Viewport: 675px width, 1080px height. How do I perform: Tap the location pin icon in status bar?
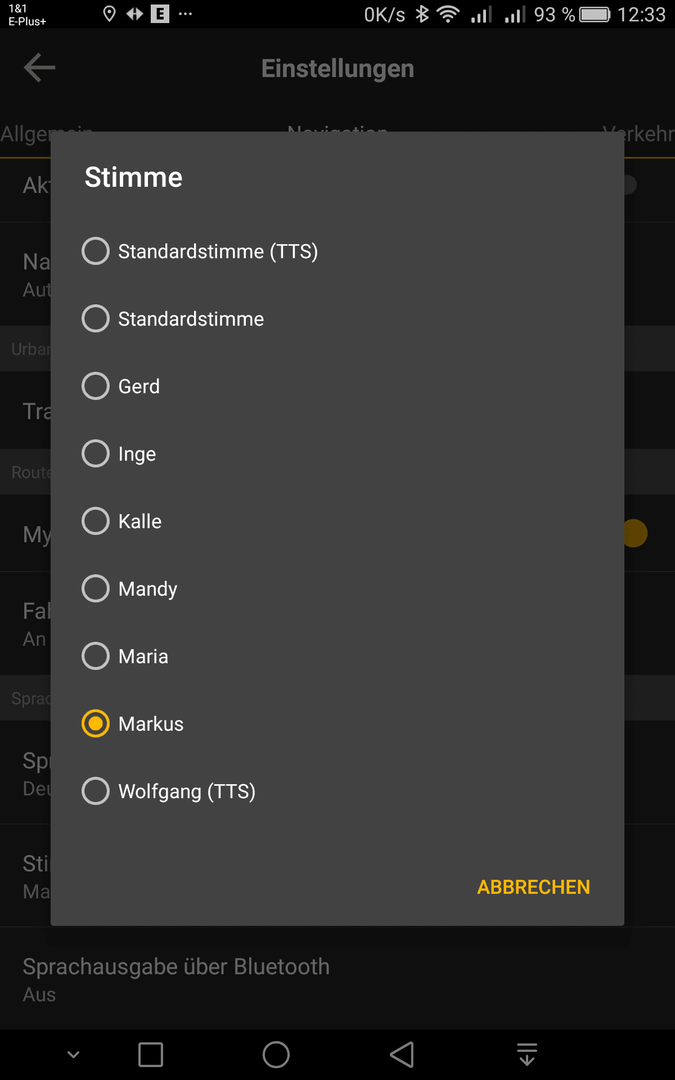(109, 14)
